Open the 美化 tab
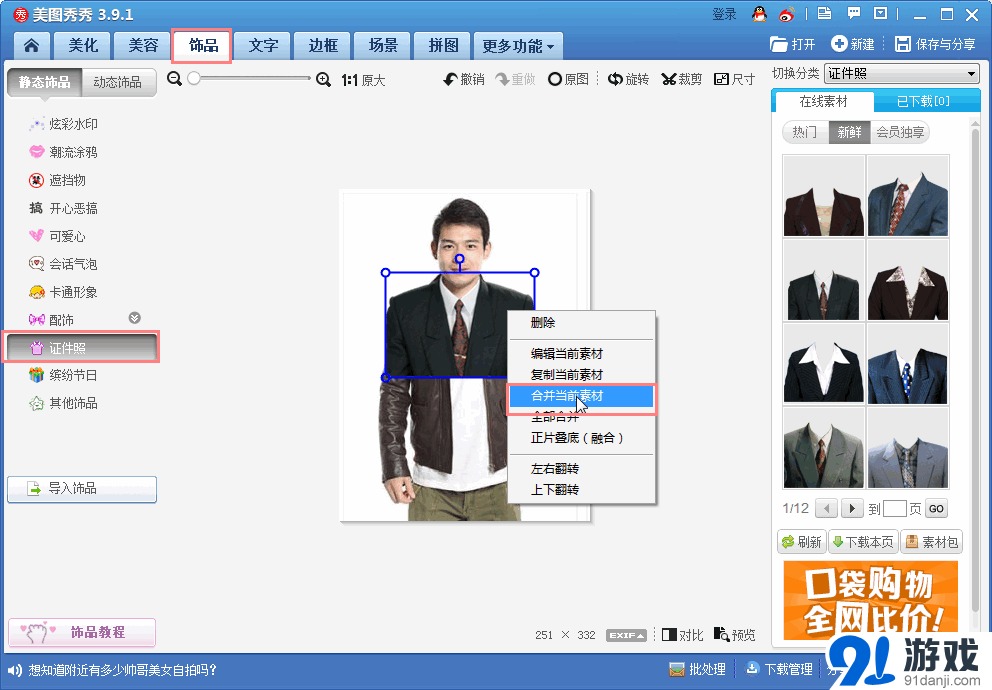 83,46
